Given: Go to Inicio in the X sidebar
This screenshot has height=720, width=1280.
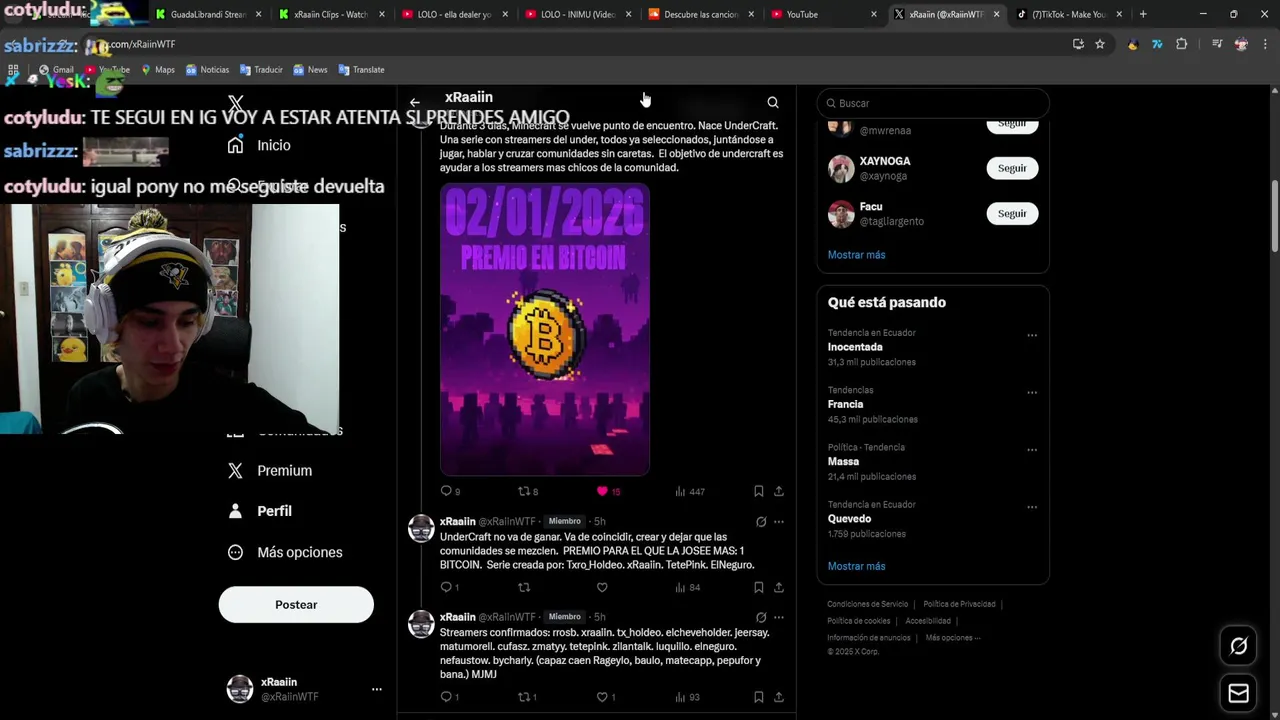Looking at the screenshot, I should (x=260, y=145).
